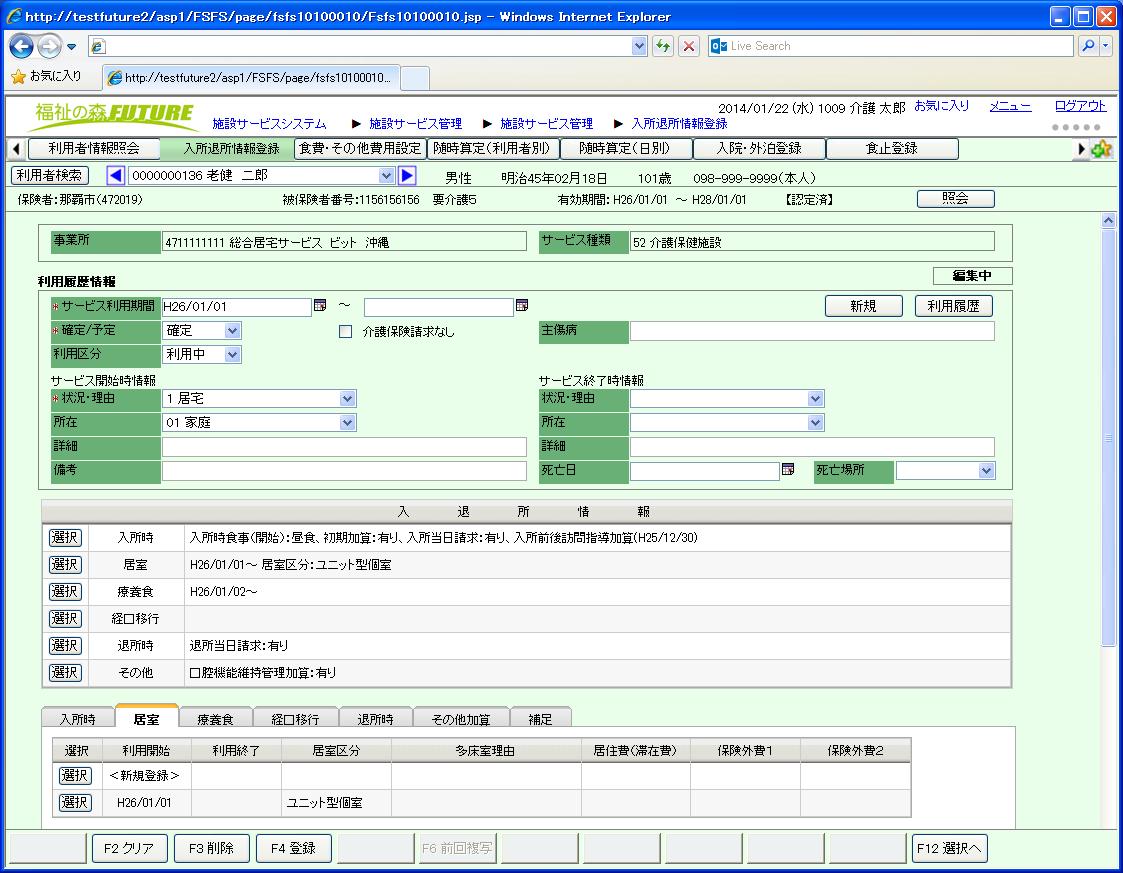This screenshot has width=1123, height=873.
Task: Click the 利用者検索 button
Action: [50, 175]
